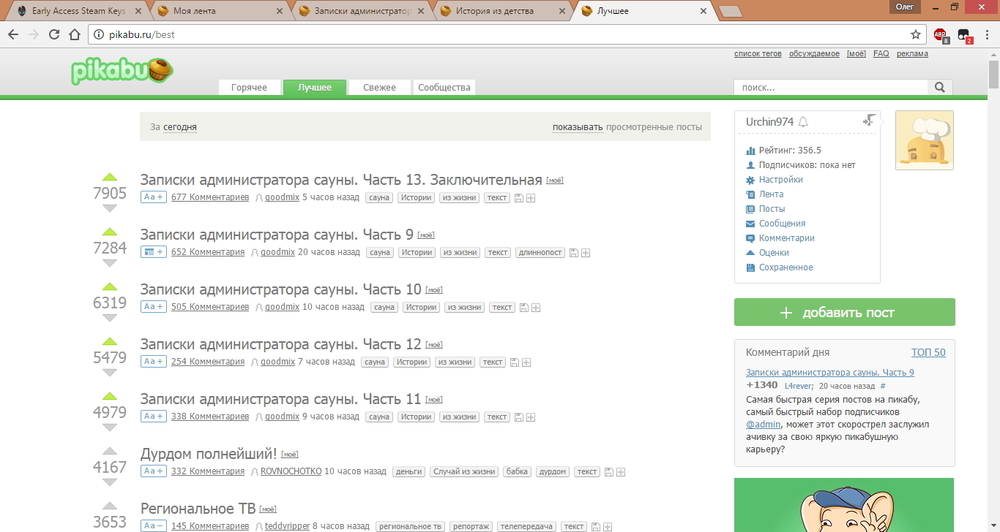Save the 'Часть 10' post using the floppy icon

(x=523, y=307)
